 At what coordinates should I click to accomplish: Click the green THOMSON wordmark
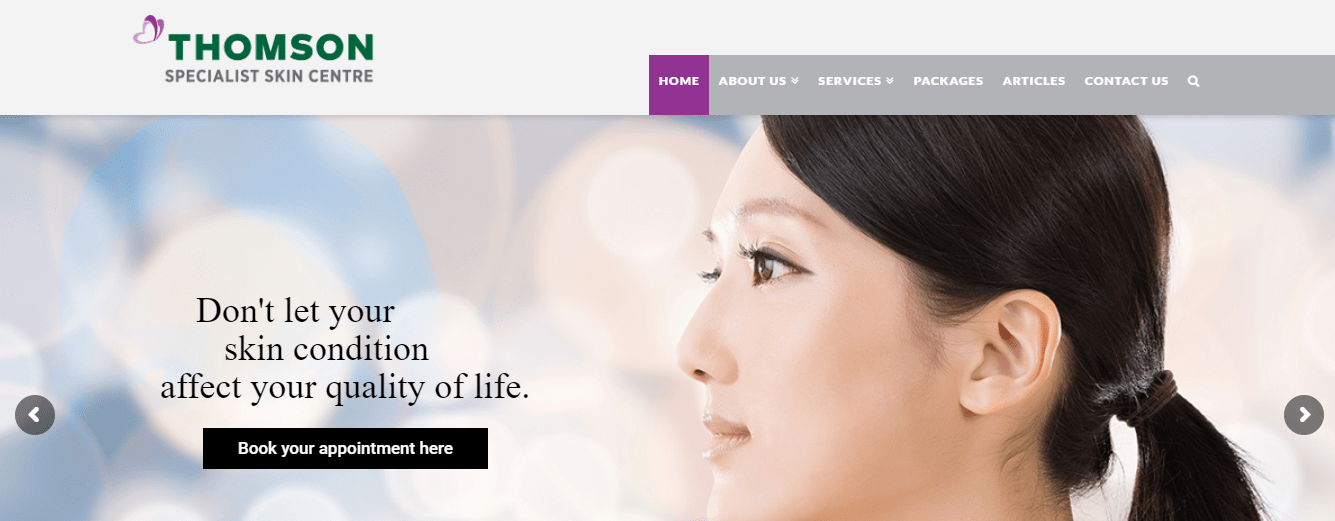(271, 47)
